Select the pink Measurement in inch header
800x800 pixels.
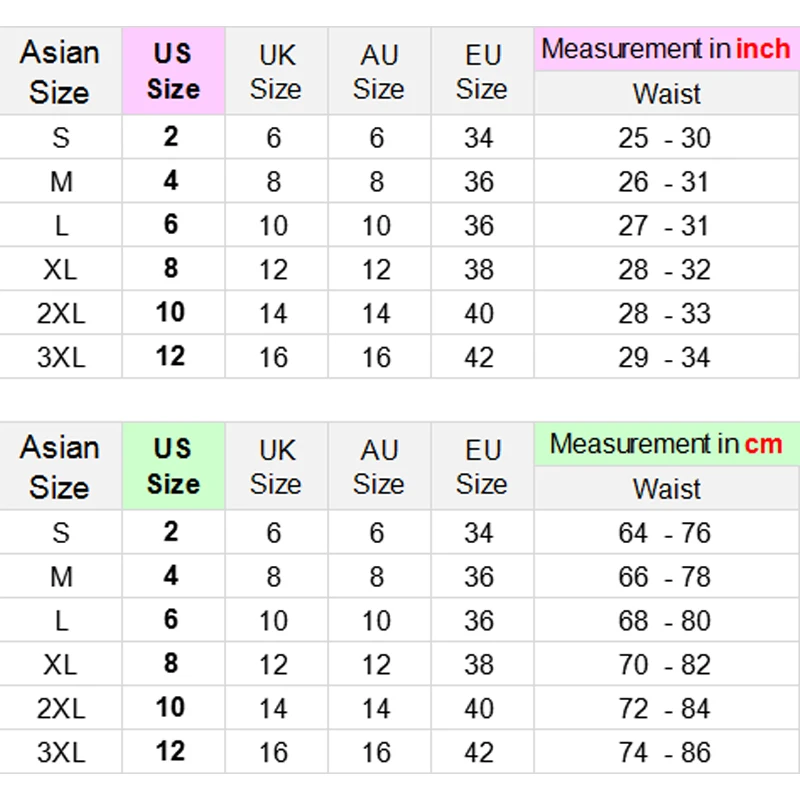(665, 49)
